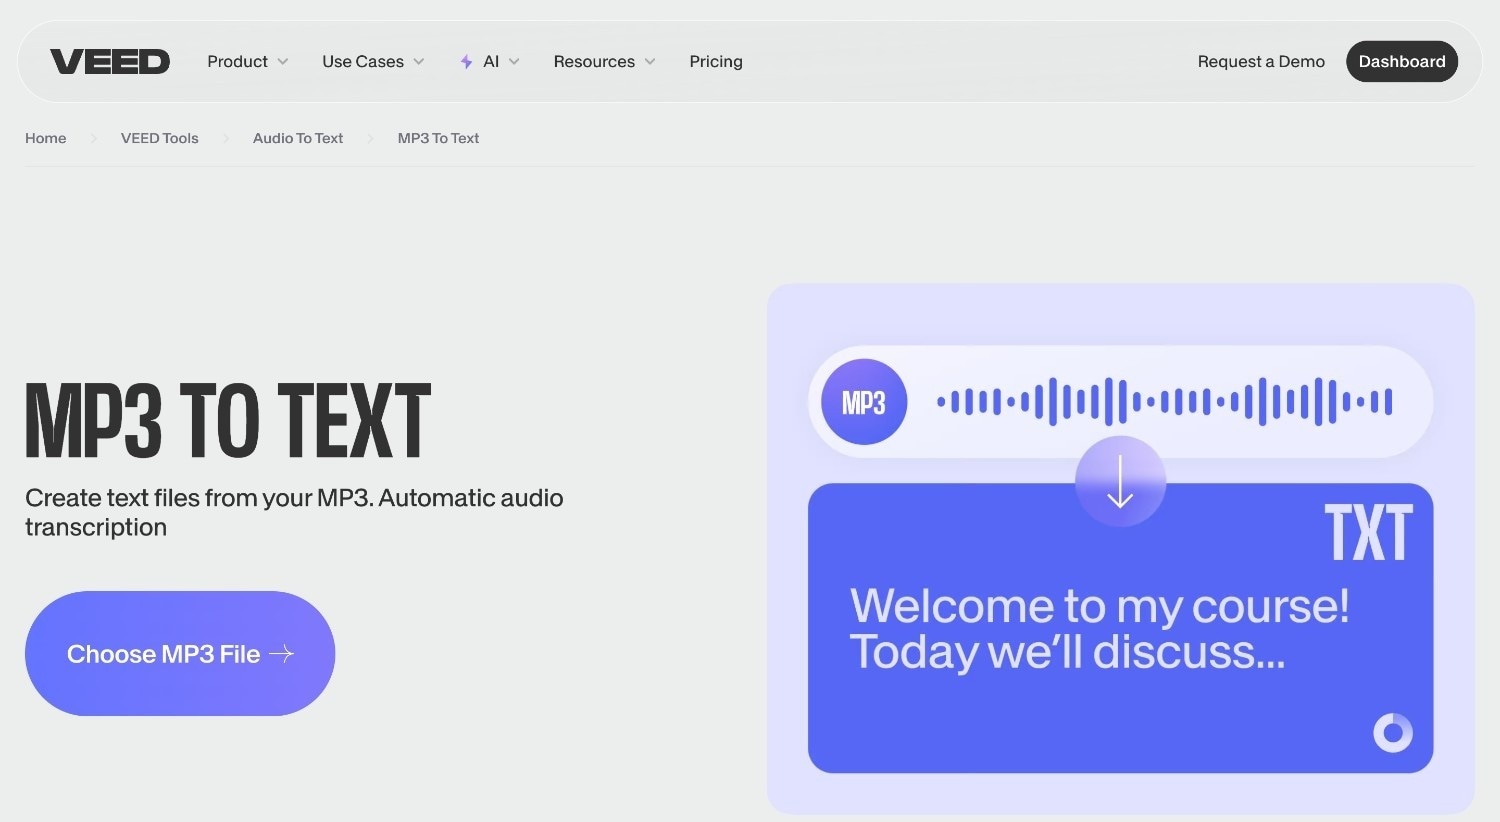
Task: Click Choose MP3 File button
Action: click(x=180, y=654)
